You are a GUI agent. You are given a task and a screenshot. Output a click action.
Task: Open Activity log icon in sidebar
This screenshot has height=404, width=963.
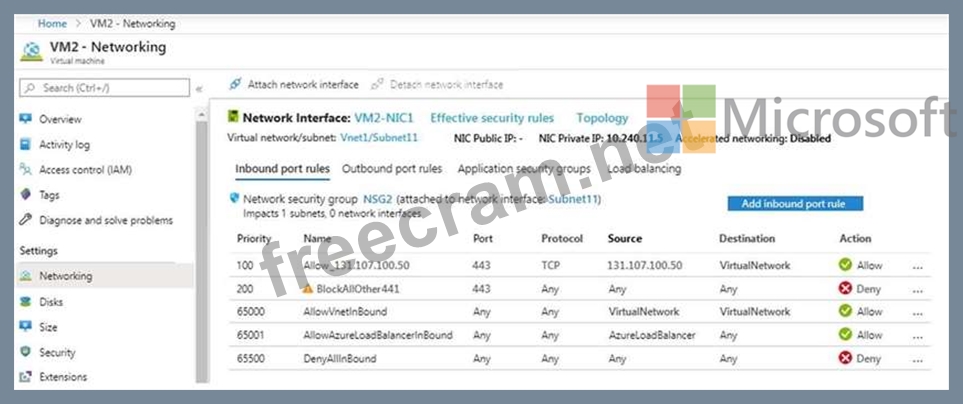click(26, 144)
